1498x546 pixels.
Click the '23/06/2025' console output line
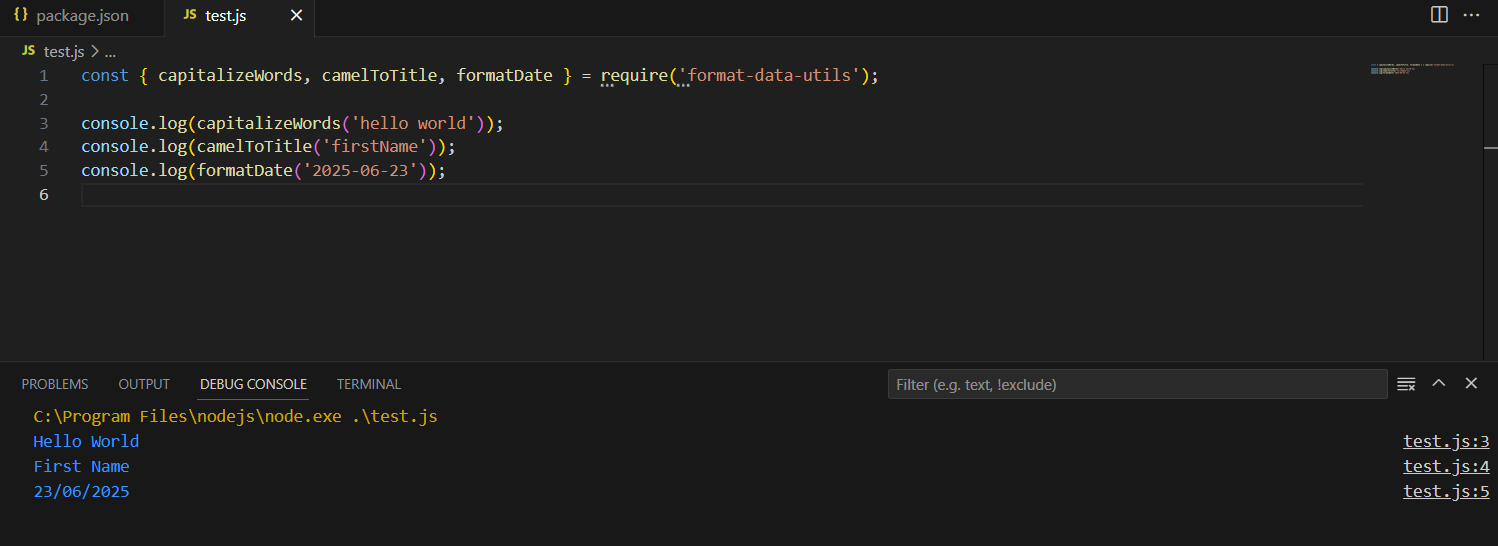point(81,491)
